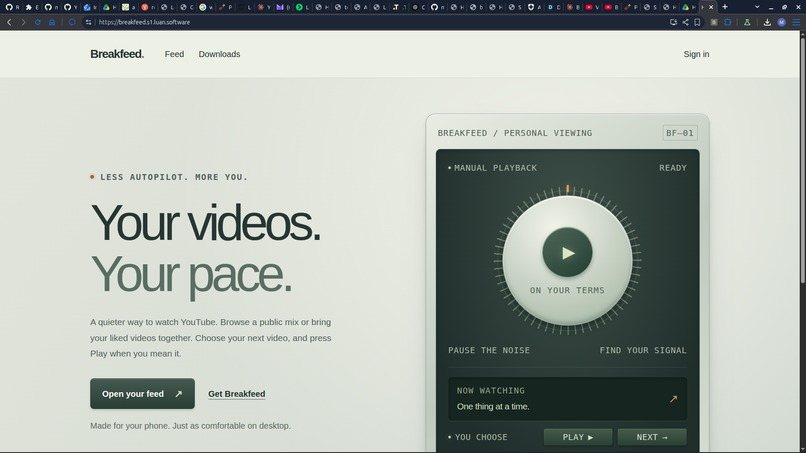
Task: Click the green flask icon in toolbar
Action: [747, 22]
